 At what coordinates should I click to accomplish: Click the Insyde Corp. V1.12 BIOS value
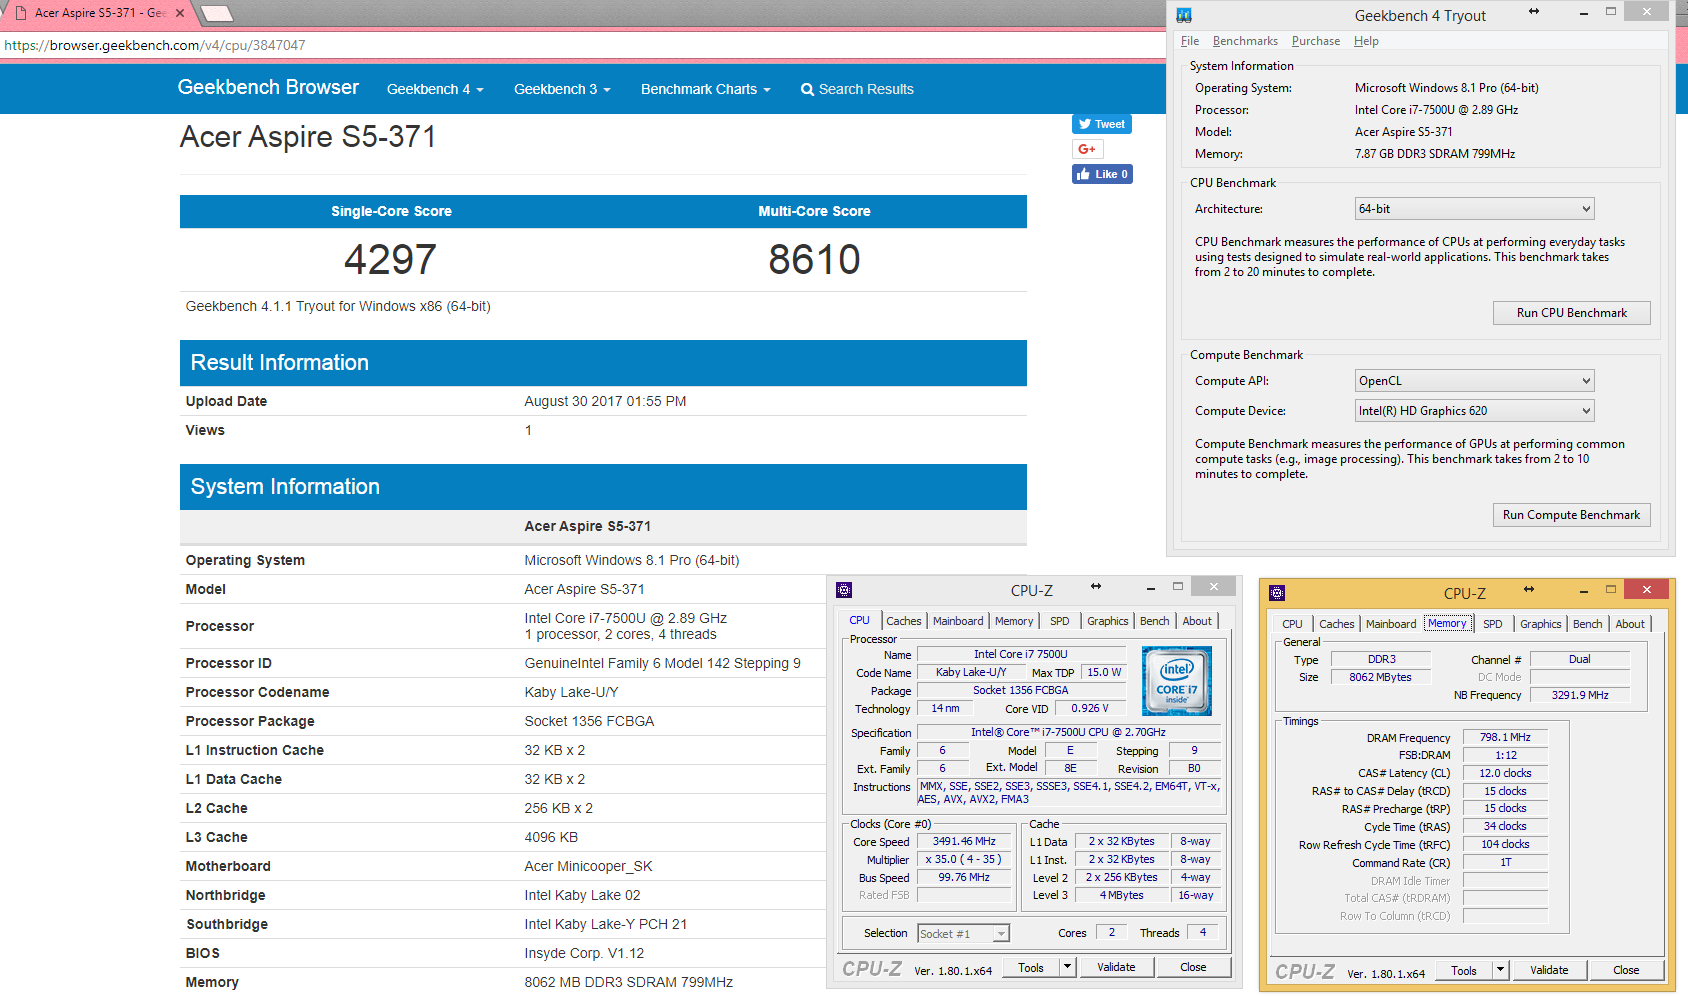[x=584, y=953]
